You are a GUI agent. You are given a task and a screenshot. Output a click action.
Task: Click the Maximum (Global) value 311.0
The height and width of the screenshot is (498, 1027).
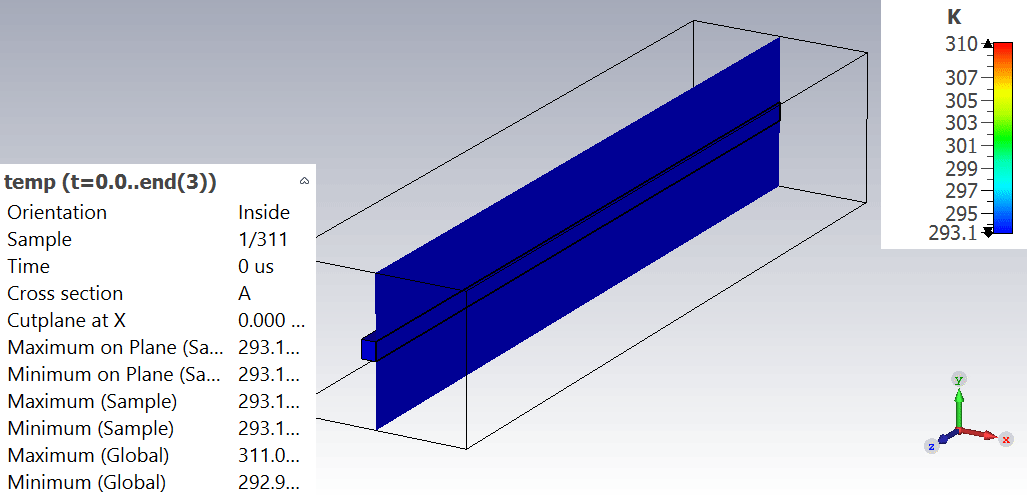(269, 455)
